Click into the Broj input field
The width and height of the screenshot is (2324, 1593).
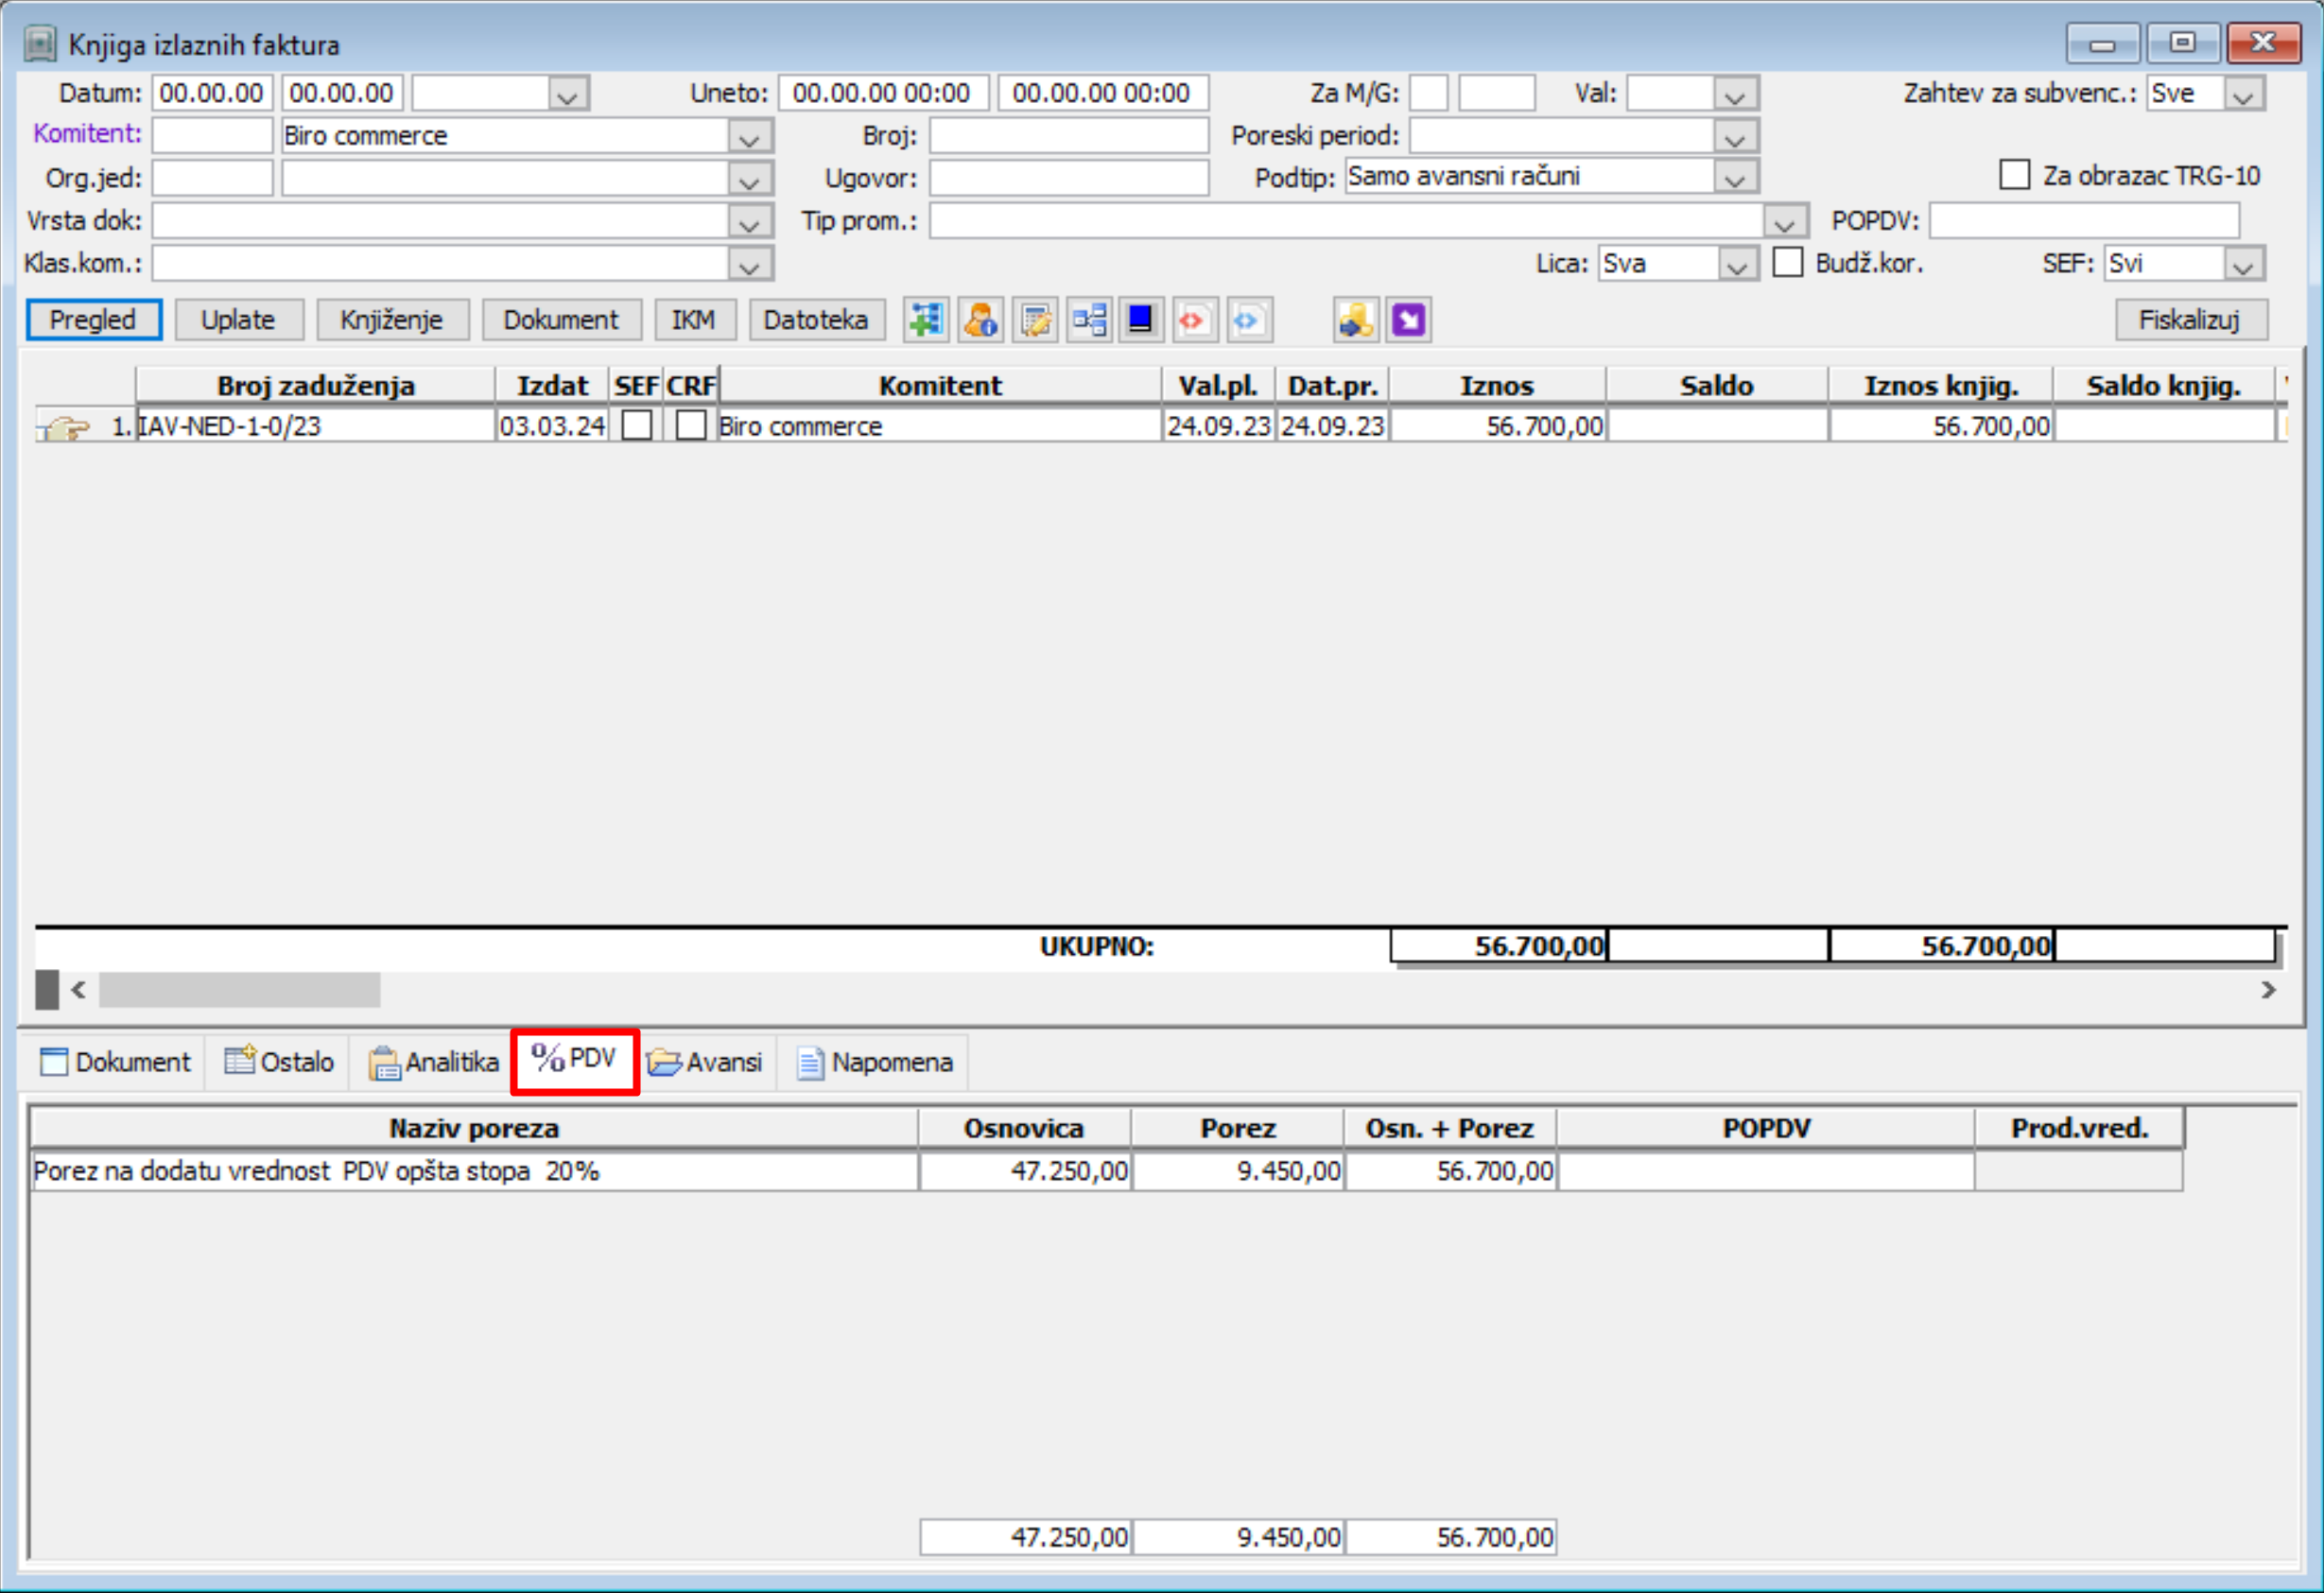[x=1068, y=136]
